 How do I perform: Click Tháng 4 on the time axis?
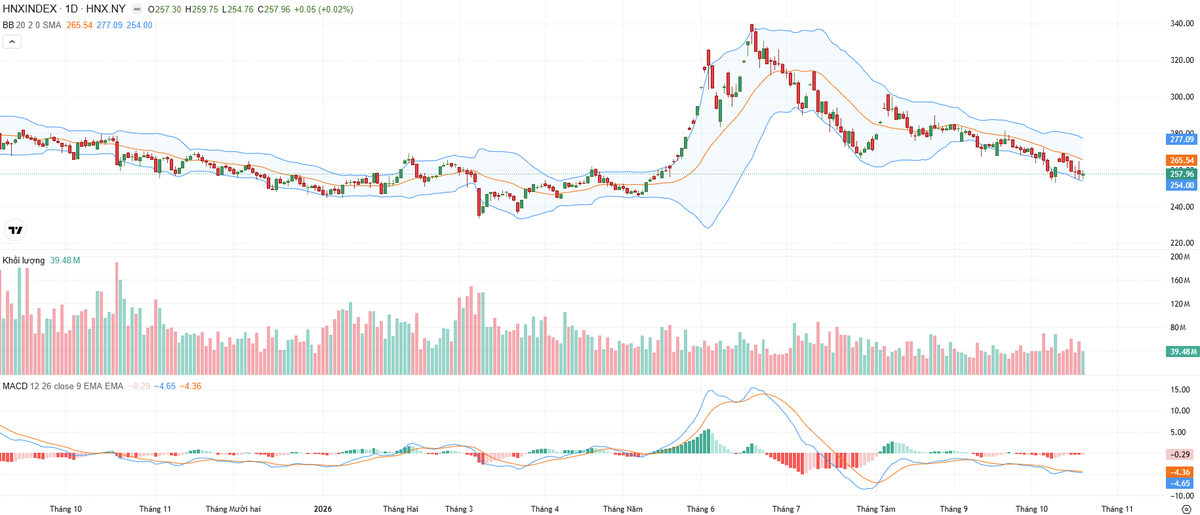coord(545,508)
